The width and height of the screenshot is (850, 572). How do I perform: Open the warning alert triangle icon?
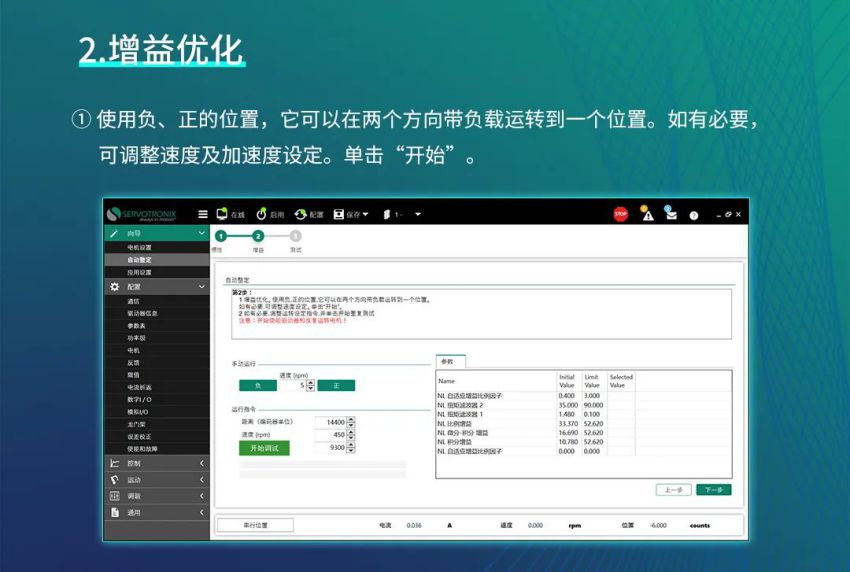pyautogui.click(x=648, y=214)
